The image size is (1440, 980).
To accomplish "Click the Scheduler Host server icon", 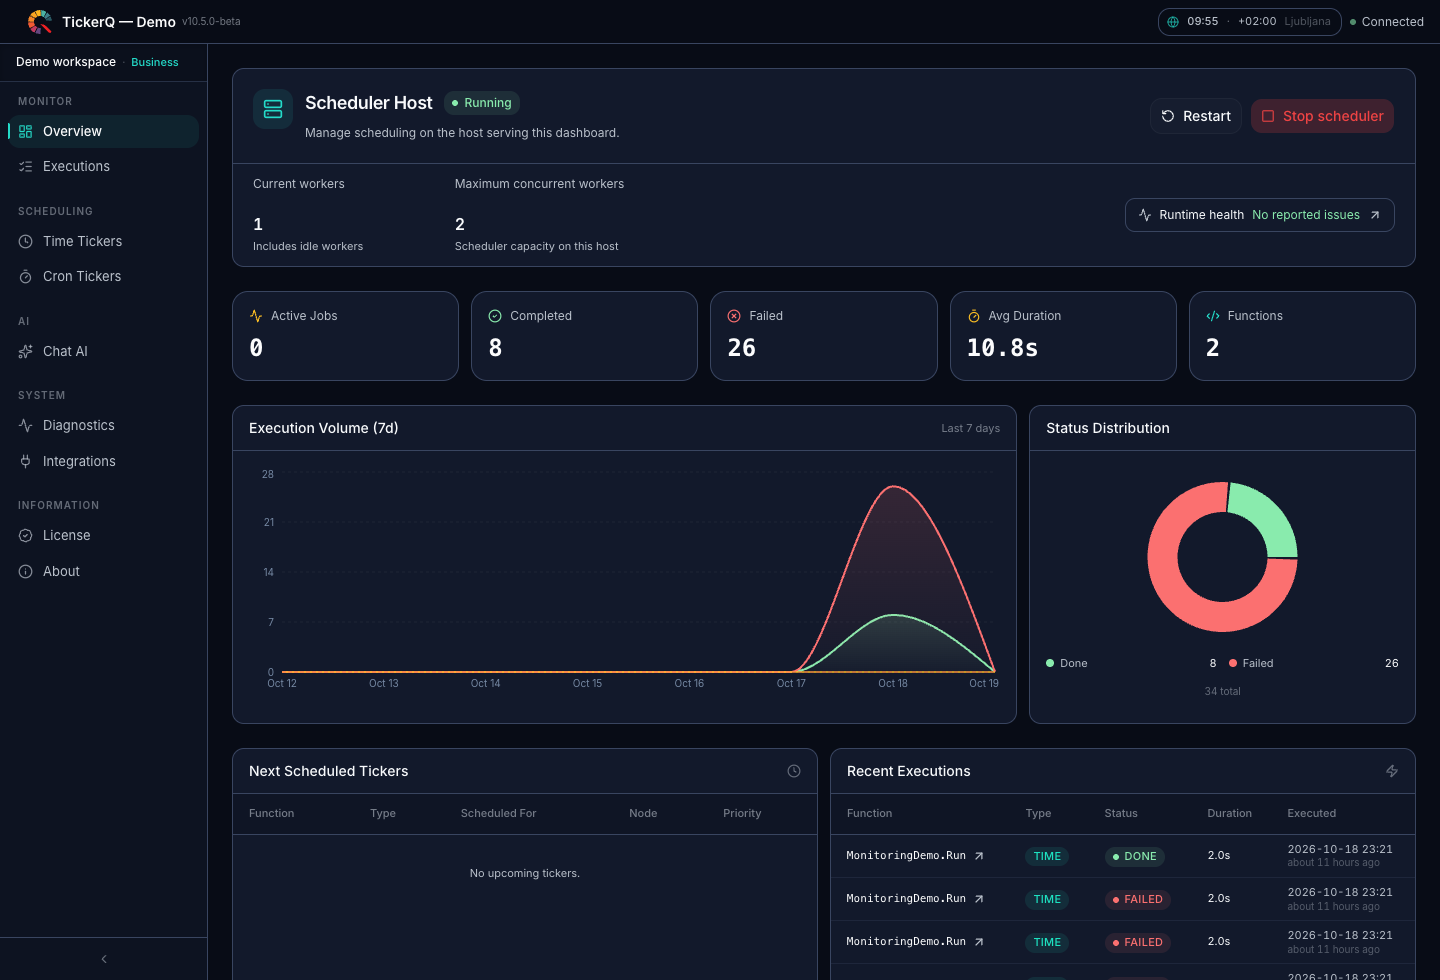I will click(x=273, y=109).
